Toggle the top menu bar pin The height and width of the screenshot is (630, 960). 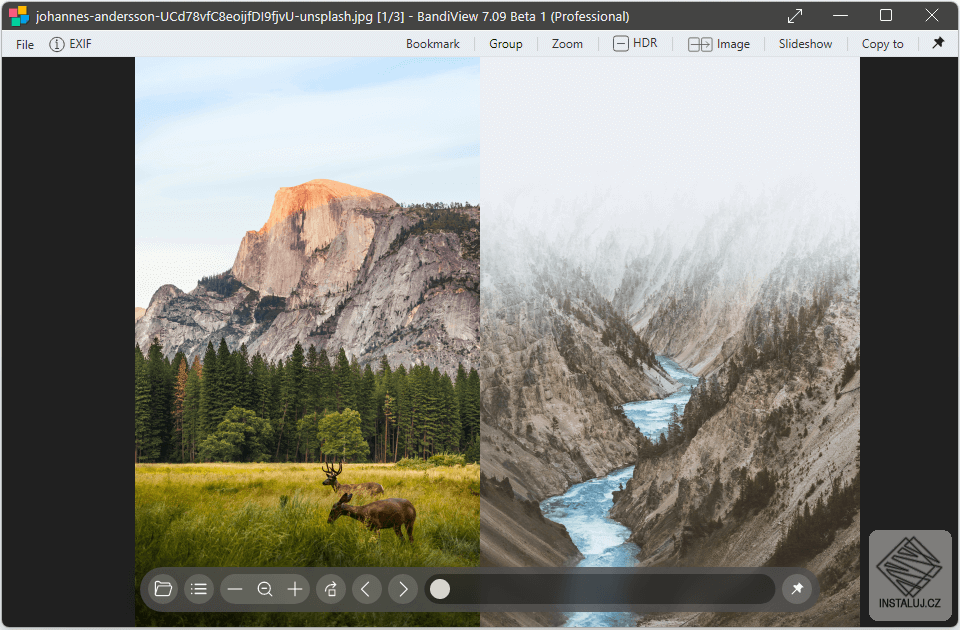[x=938, y=43]
